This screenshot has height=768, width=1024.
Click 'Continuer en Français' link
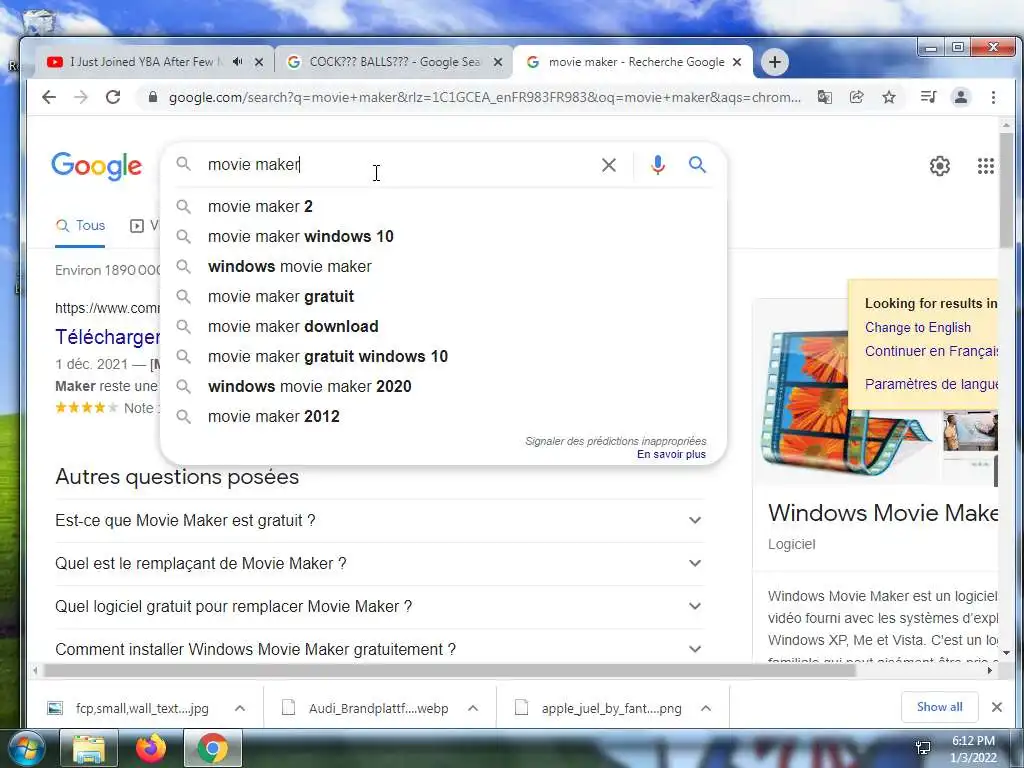point(931,351)
